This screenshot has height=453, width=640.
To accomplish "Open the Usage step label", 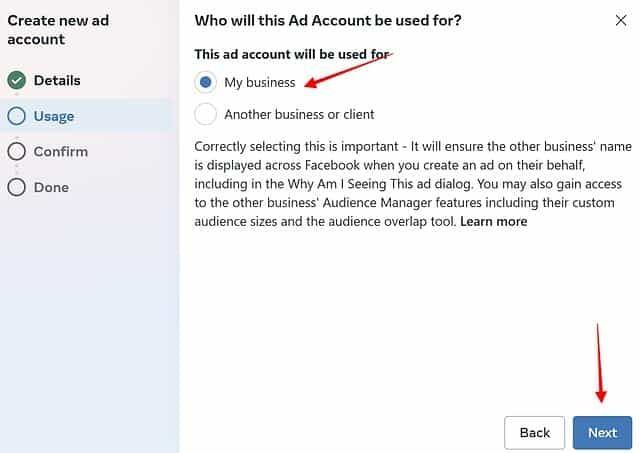I will click(x=54, y=116).
